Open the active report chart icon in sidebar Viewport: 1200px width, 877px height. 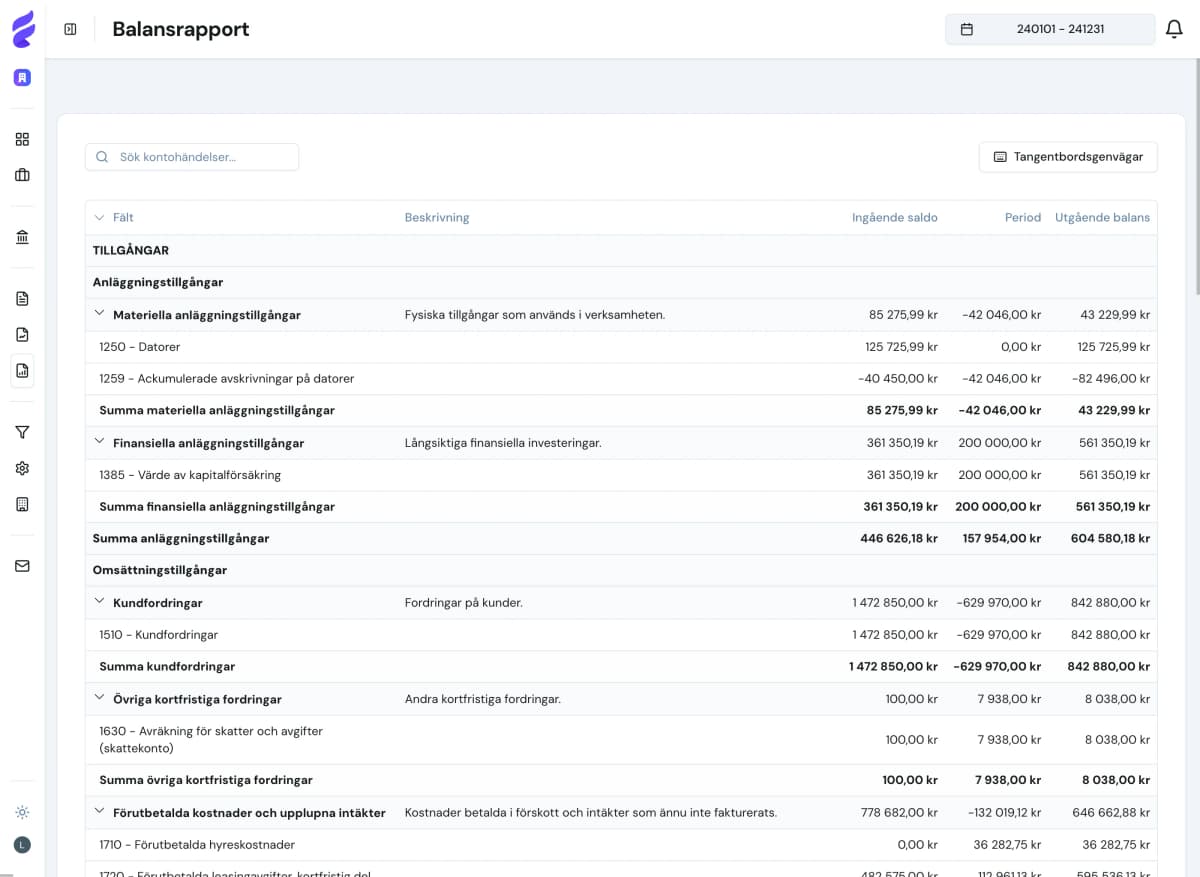22,371
